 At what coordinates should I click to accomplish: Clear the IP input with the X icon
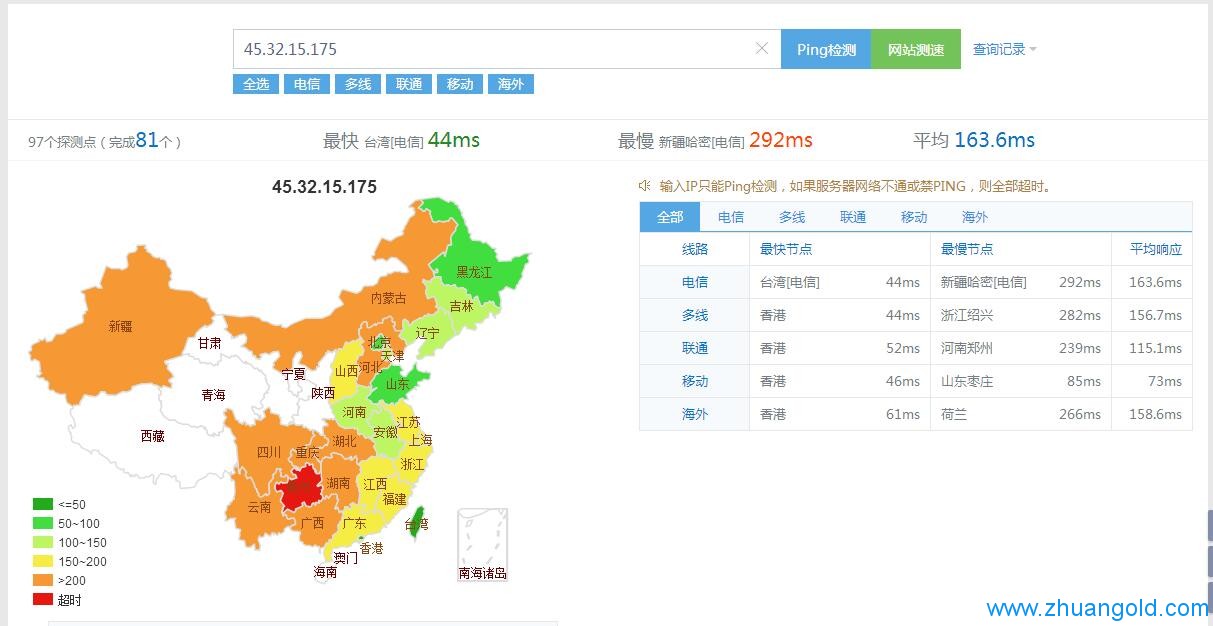[762, 48]
